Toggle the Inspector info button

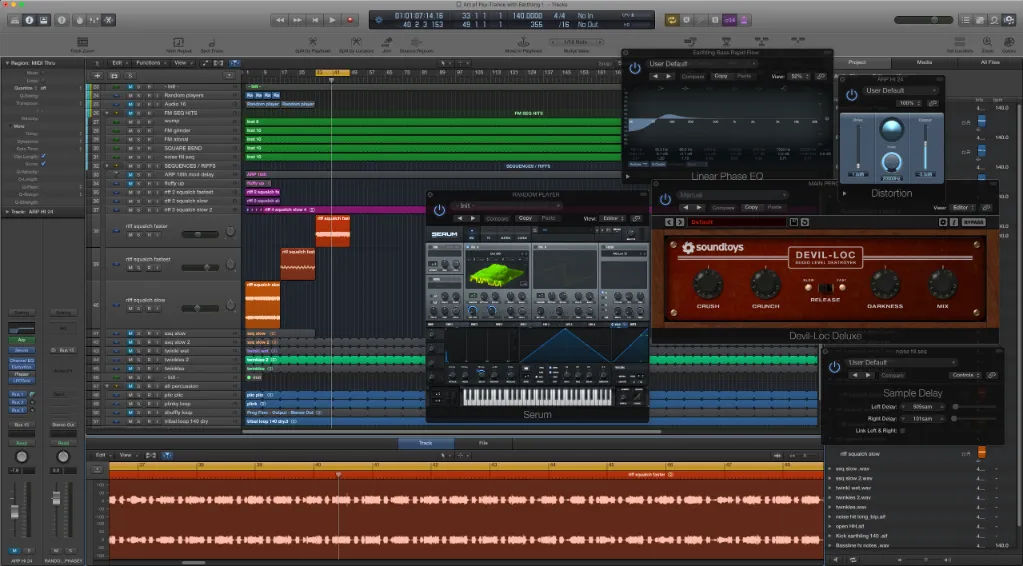pos(29,20)
